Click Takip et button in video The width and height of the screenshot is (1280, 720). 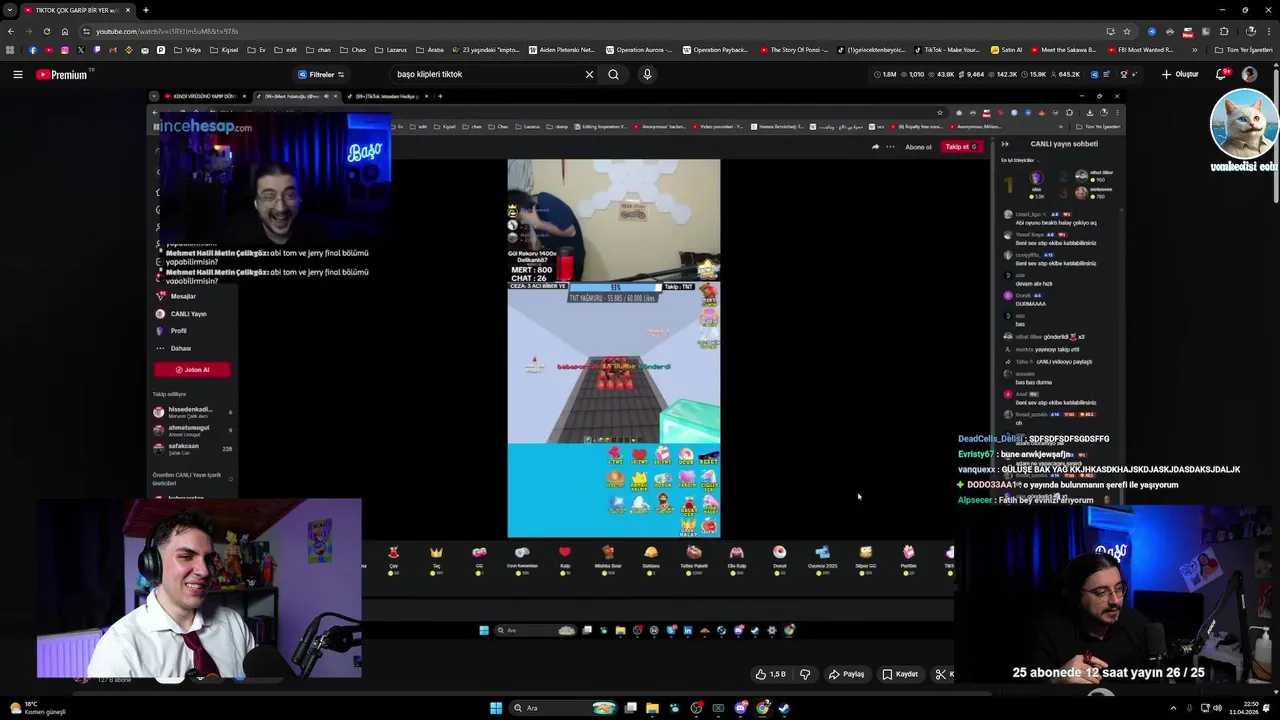click(962, 147)
